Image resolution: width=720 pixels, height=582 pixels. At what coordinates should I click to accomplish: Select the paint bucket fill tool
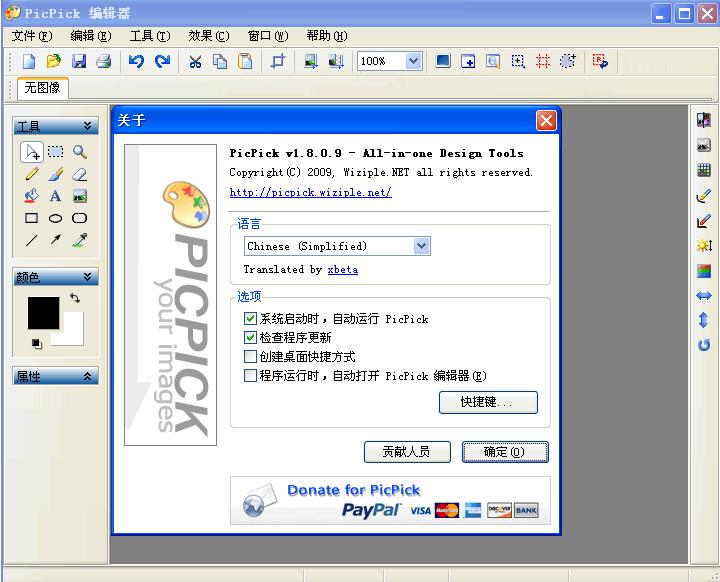coord(32,196)
